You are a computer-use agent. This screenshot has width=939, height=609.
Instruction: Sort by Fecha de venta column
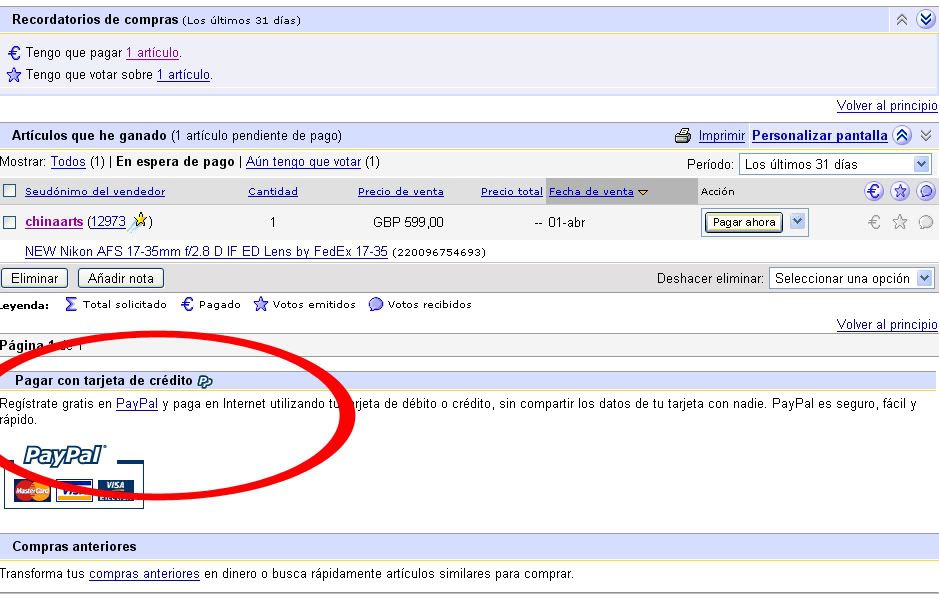[x=591, y=191]
